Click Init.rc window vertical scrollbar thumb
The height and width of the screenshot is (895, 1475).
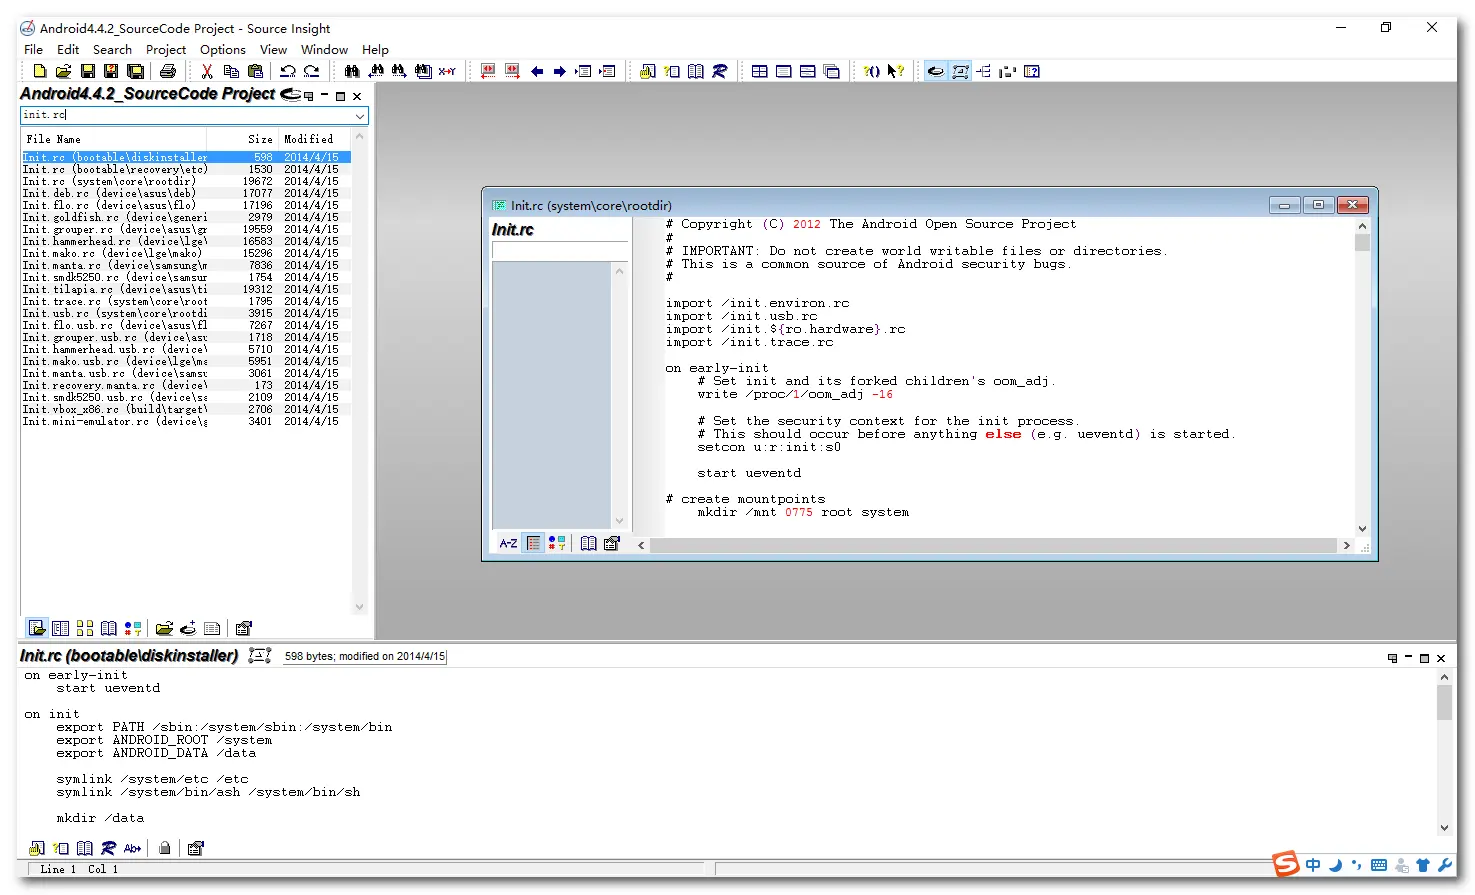(1362, 242)
